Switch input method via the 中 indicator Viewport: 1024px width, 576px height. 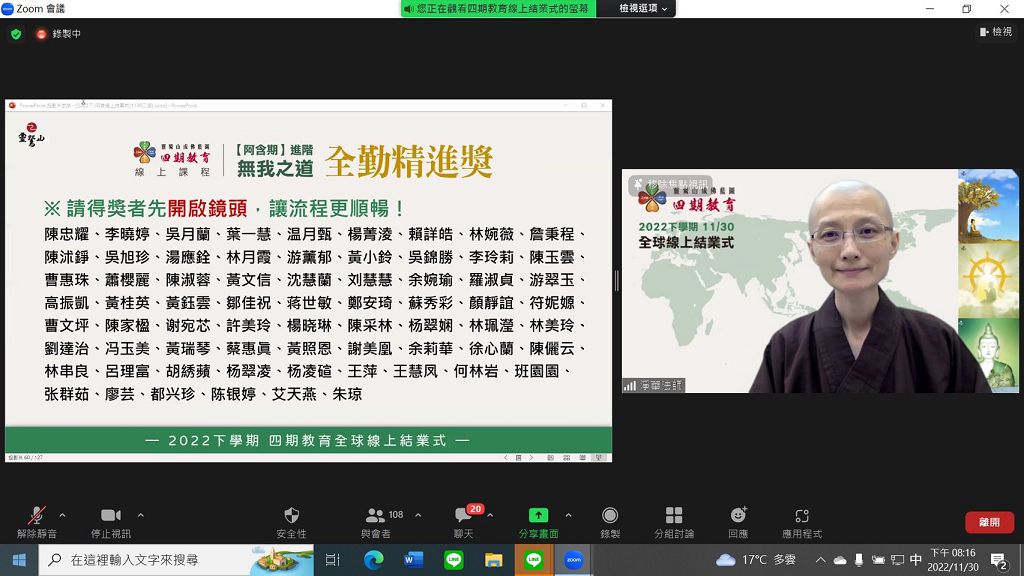click(x=916, y=560)
